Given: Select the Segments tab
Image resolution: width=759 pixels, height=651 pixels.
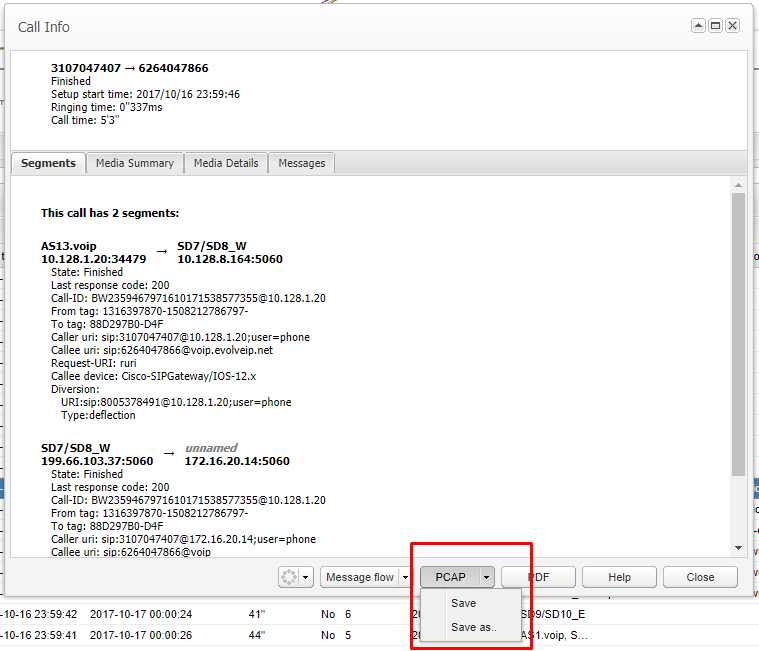Looking at the screenshot, I should 48,163.
